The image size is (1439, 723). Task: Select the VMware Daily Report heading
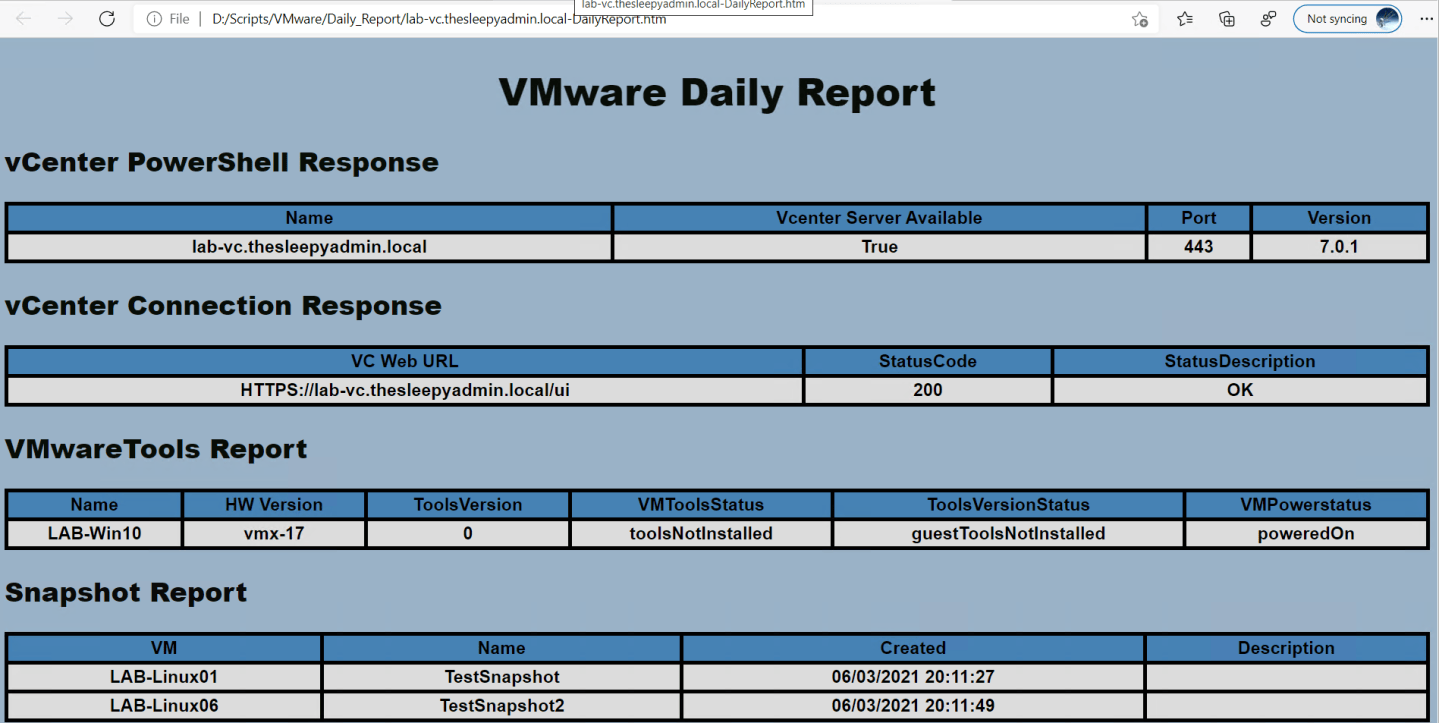[717, 92]
